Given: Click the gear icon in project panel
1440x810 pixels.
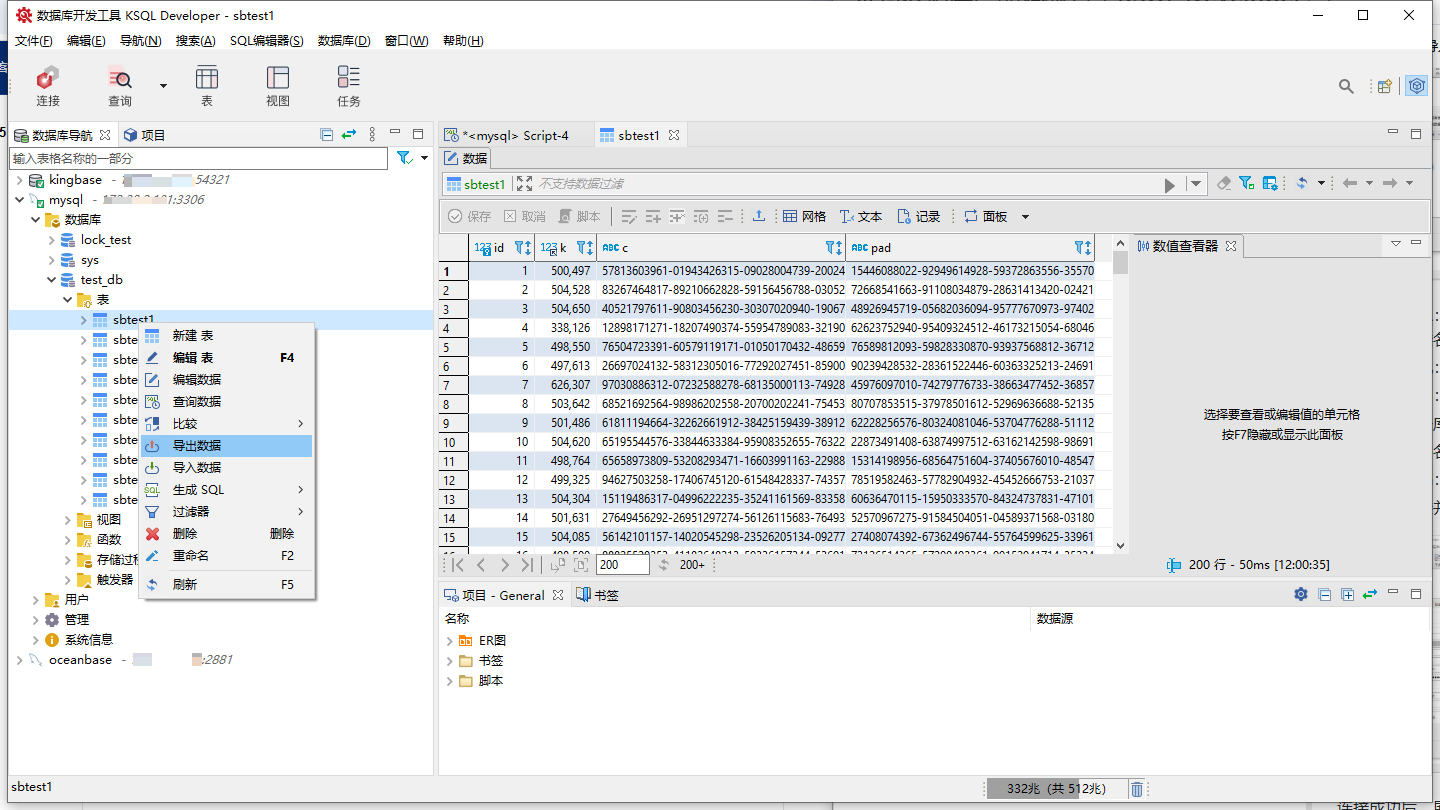Looking at the screenshot, I should click(x=1300, y=594).
